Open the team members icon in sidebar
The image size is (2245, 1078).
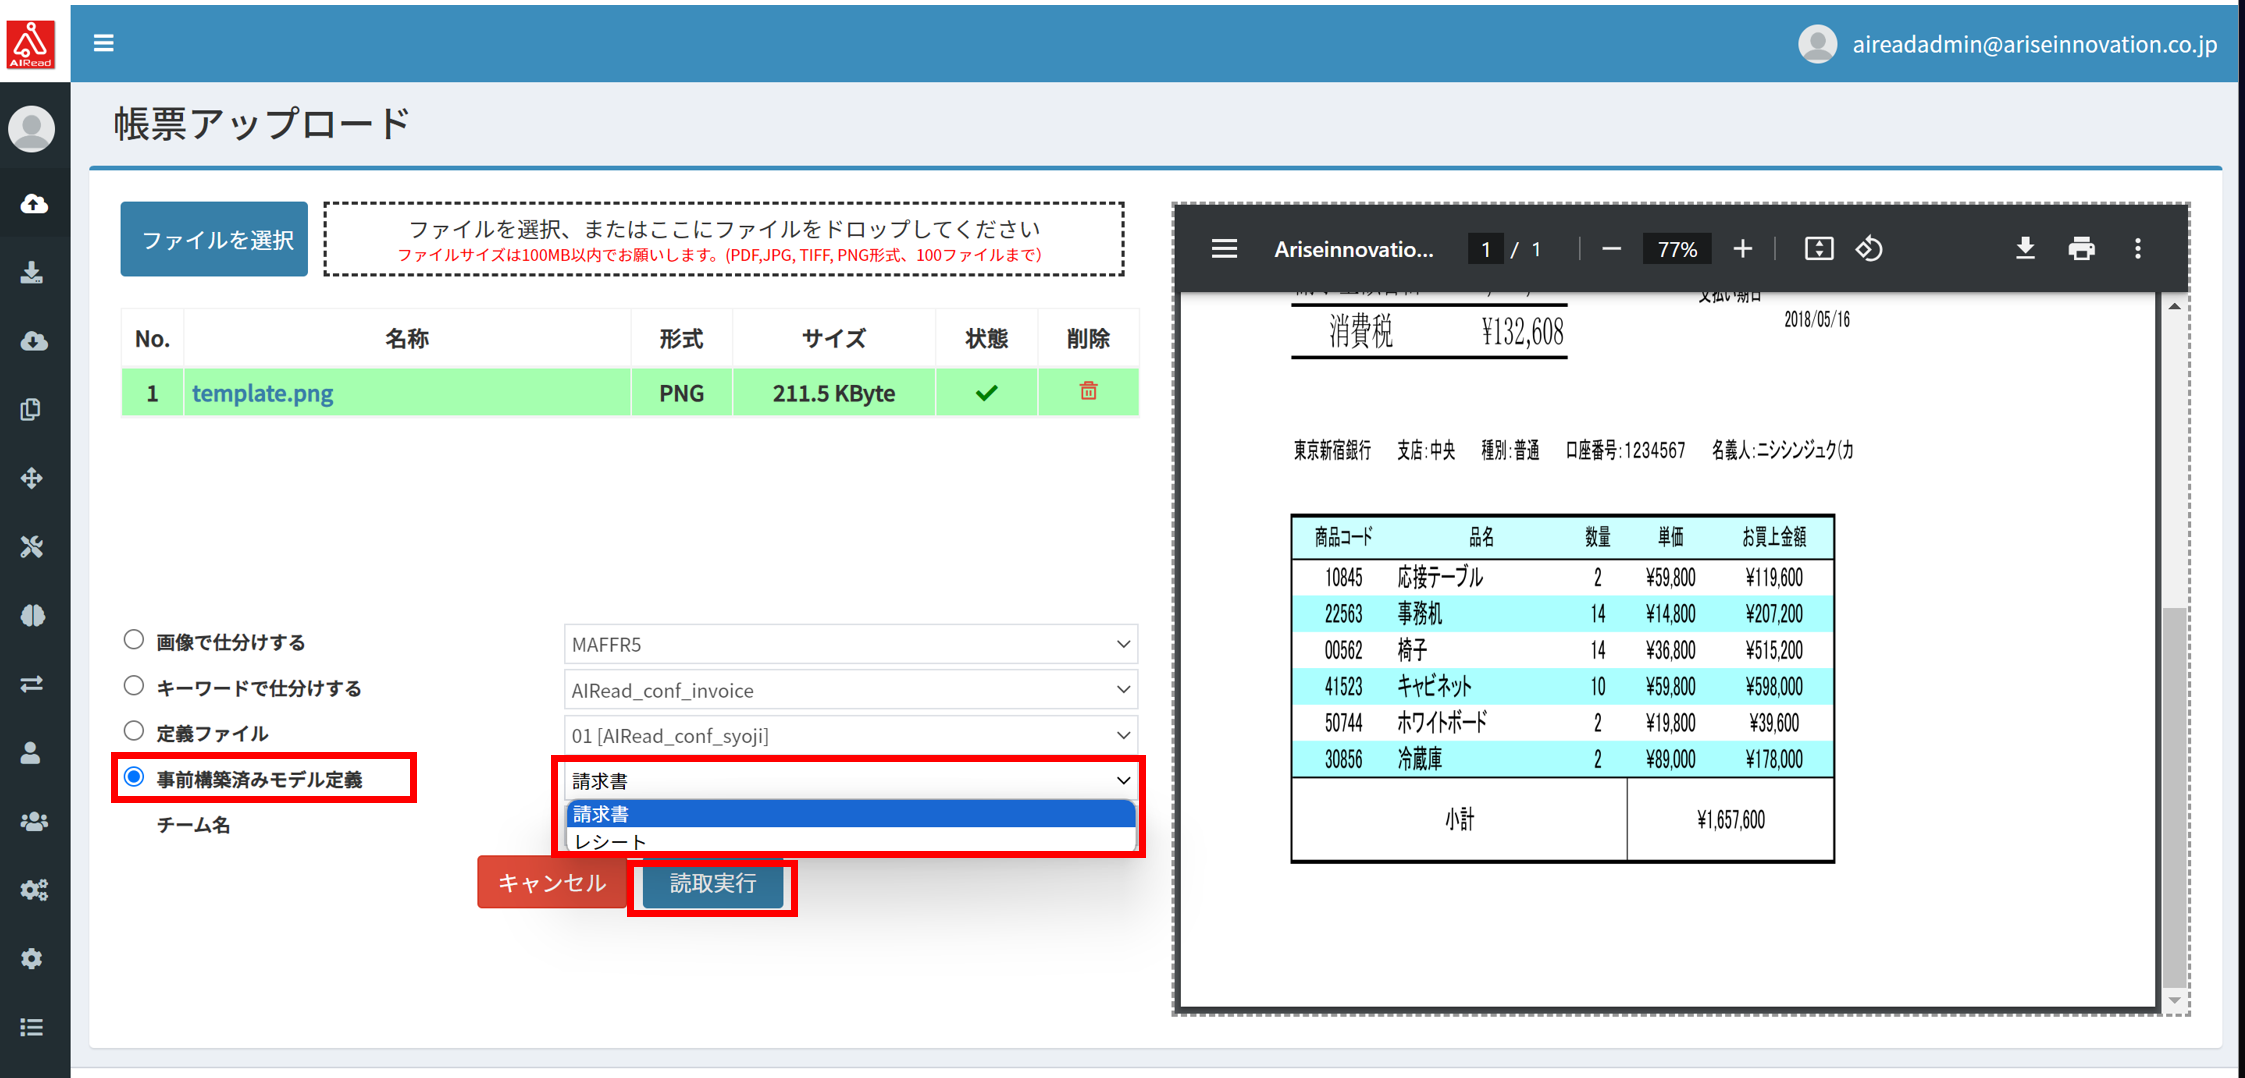pos(34,821)
